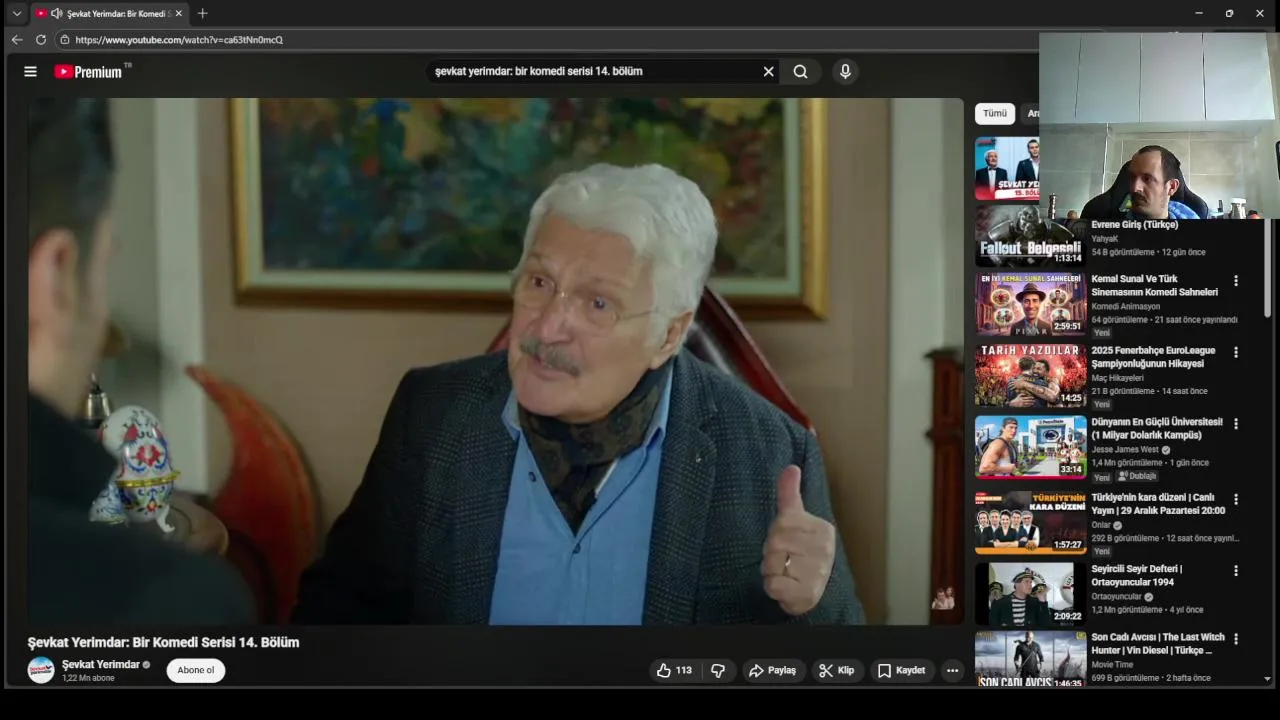Open Seyircili Seyir Defteri video title

(x=1137, y=575)
